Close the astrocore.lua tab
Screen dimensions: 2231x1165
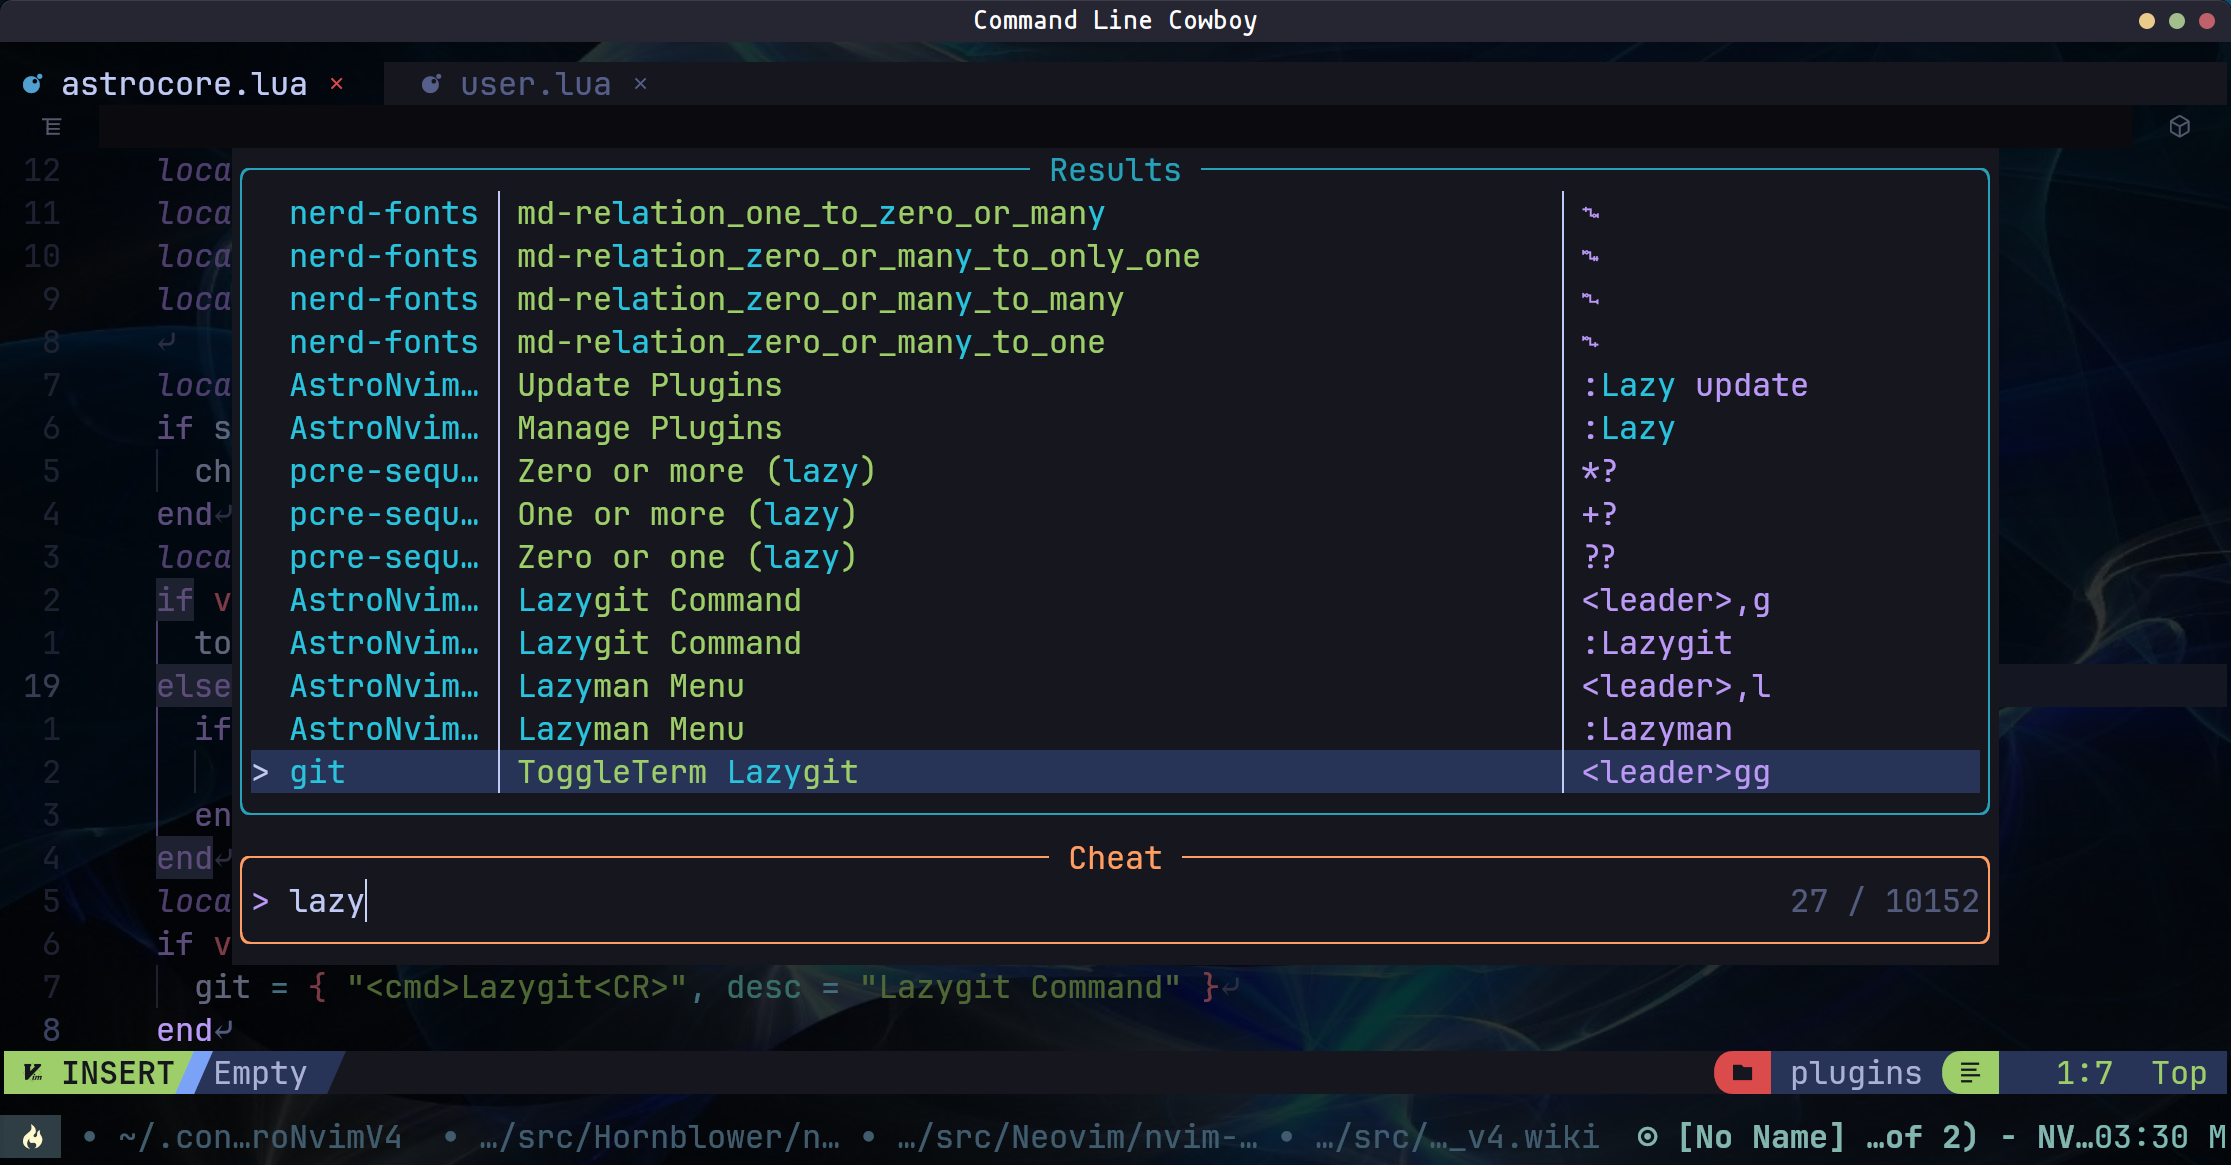337,84
